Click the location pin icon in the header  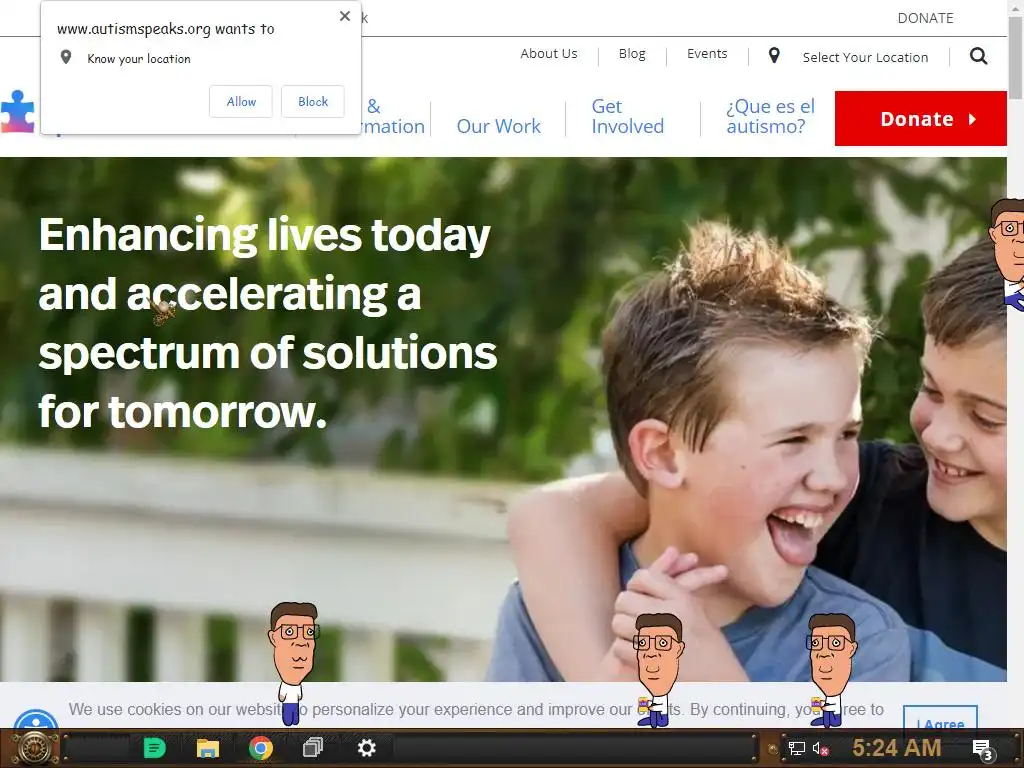[774, 56]
